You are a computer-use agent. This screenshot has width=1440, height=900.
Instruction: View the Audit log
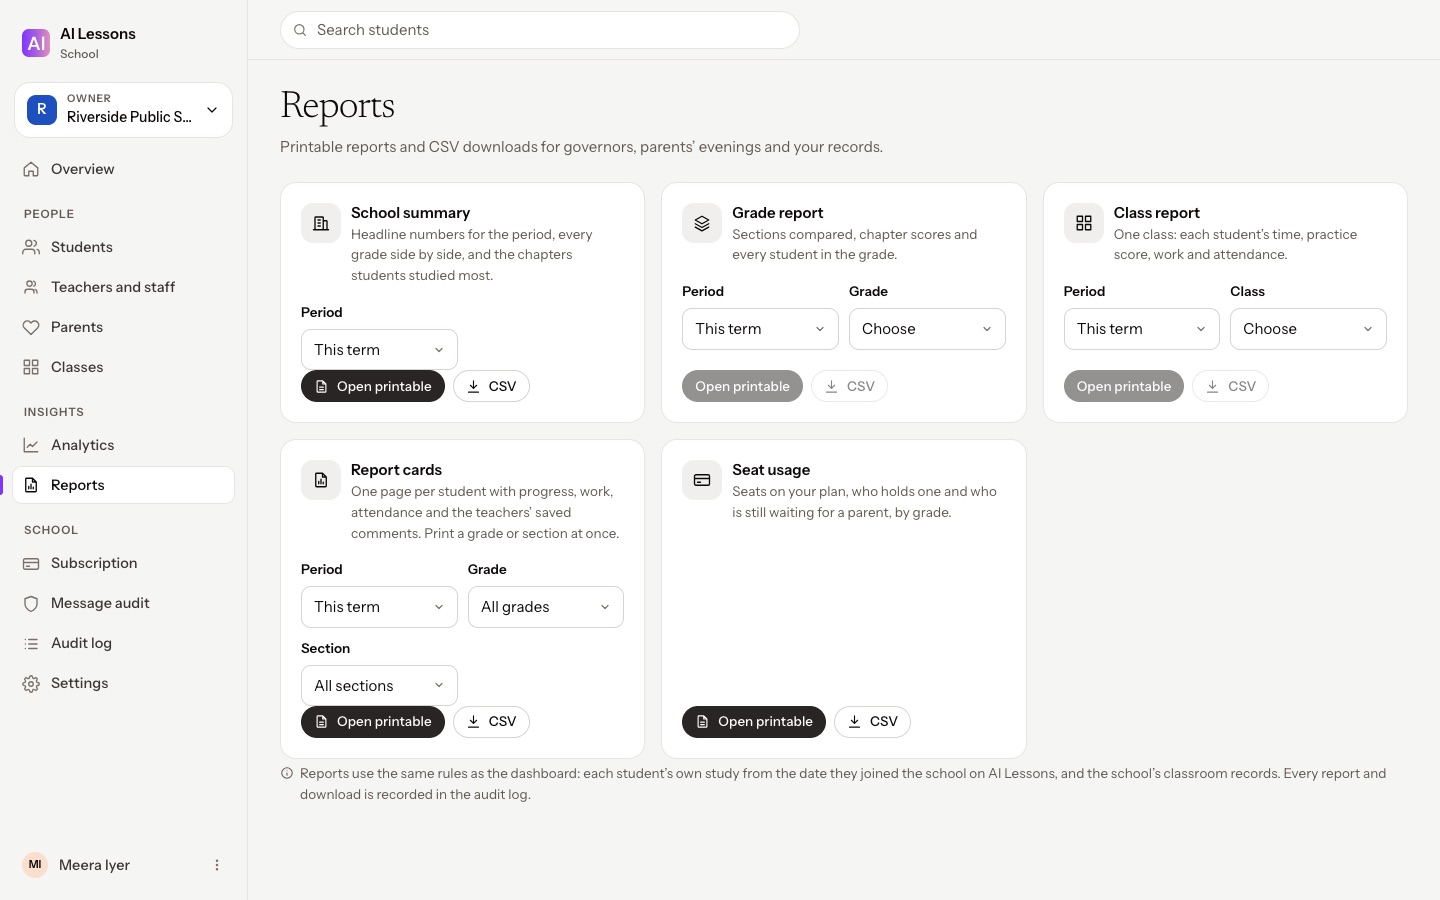coord(124,643)
